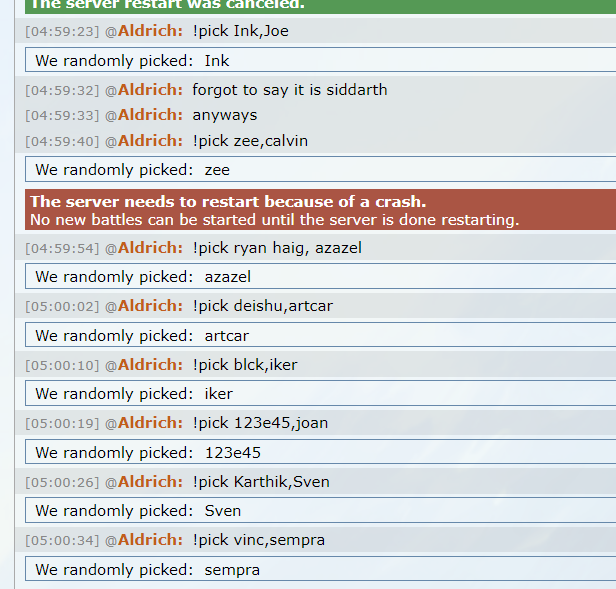Click the red server crash restart banner
This screenshot has height=589, width=616.
pos(320,210)
